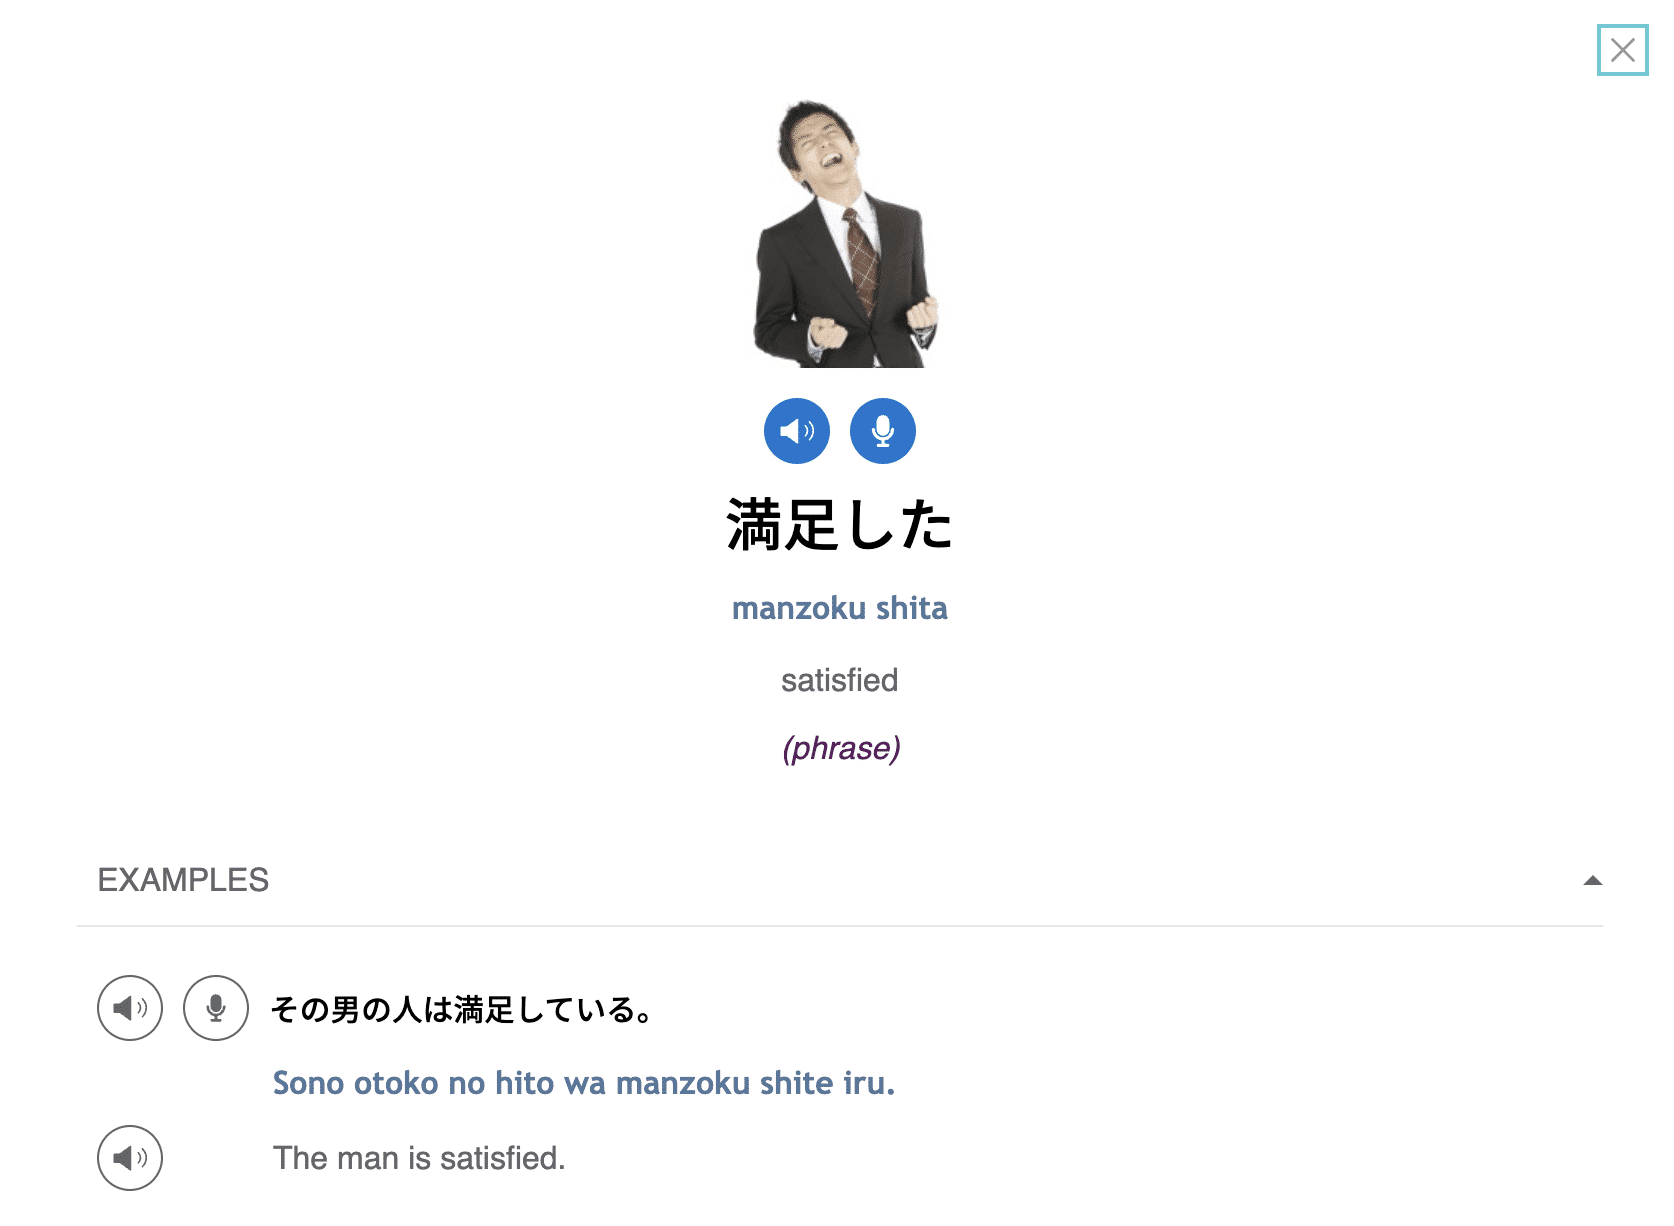
Task: Play English translation audio 'The man is satisfied'
Action: pos(130,1158)
